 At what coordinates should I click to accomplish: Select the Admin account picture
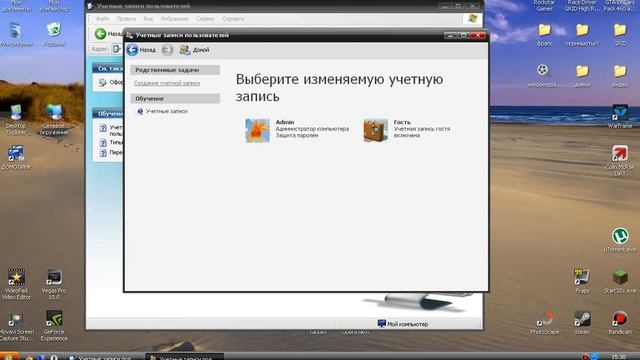point(258,131)
